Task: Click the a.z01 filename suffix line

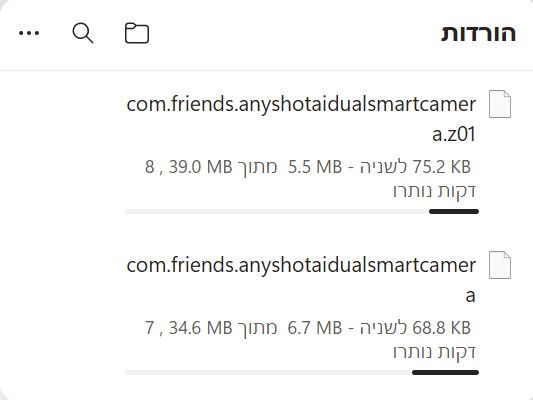Action: coord(454,134)
